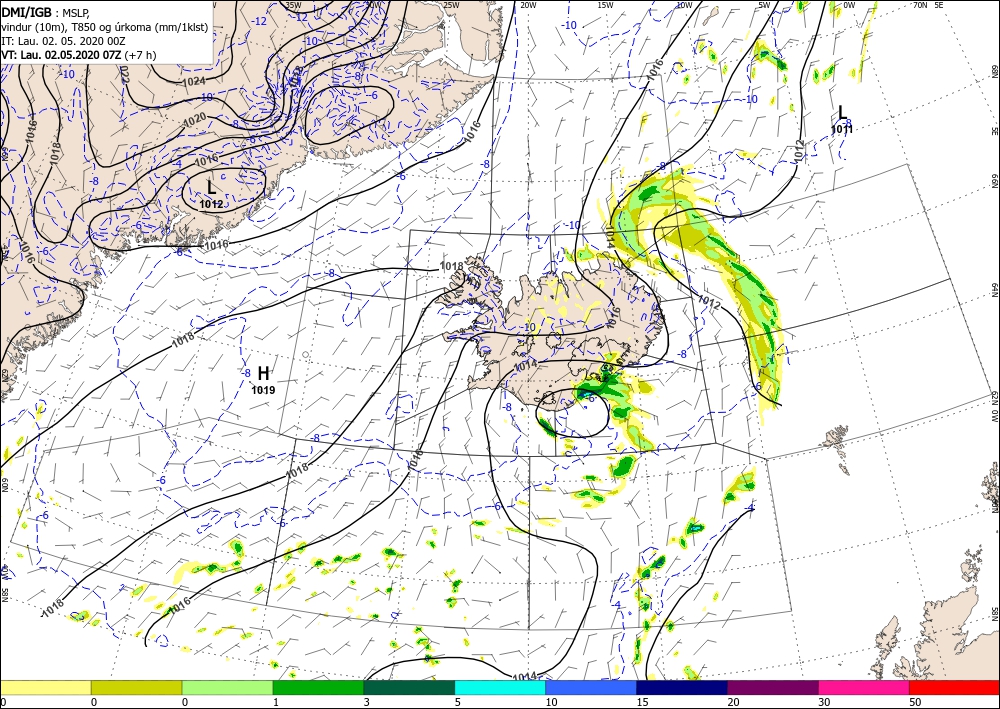Click the navy 15 mm legend swatch
The height and width of the screenshot is (709, 1000).
coord(682,687)
